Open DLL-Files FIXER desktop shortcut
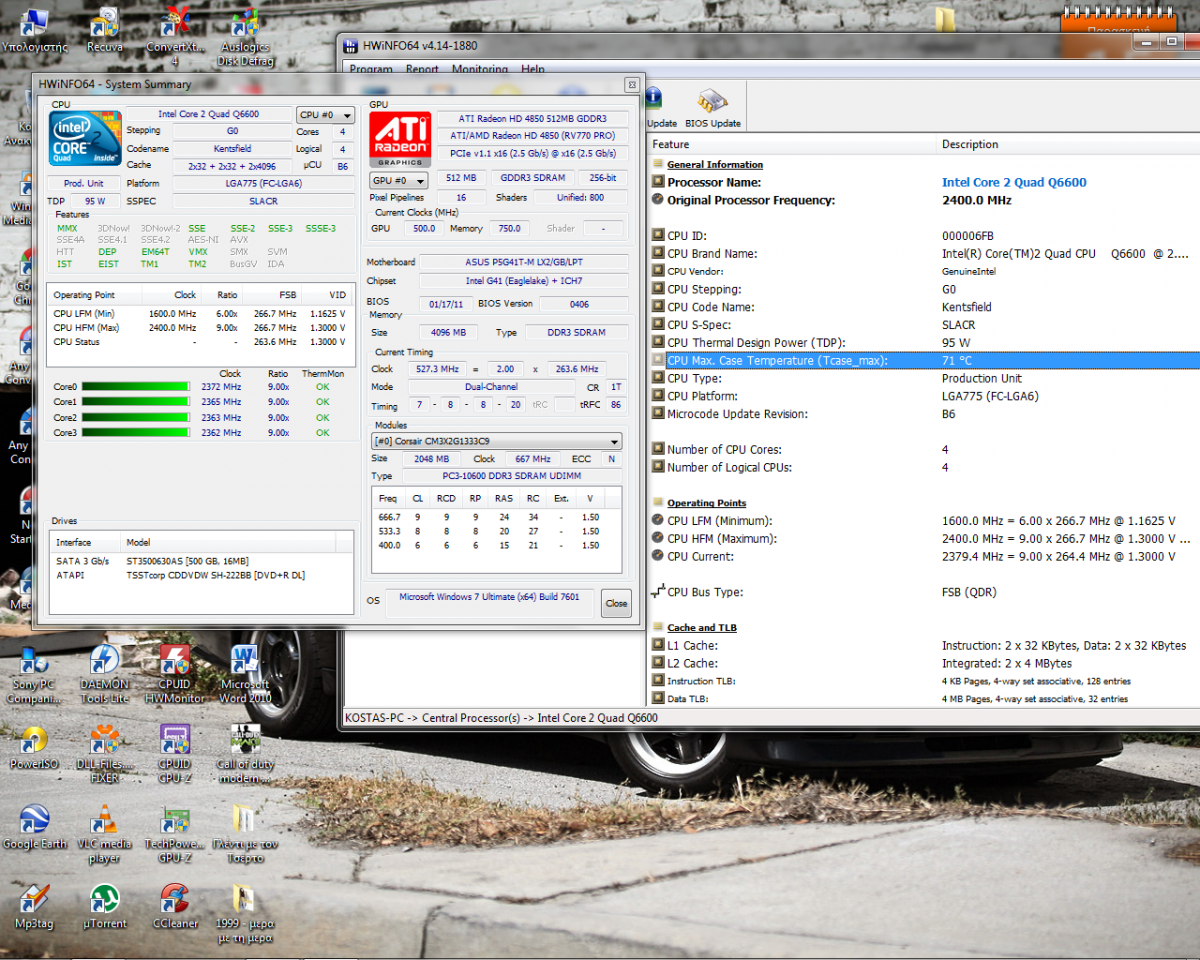 pyautogui.click(x=105, y=755)
